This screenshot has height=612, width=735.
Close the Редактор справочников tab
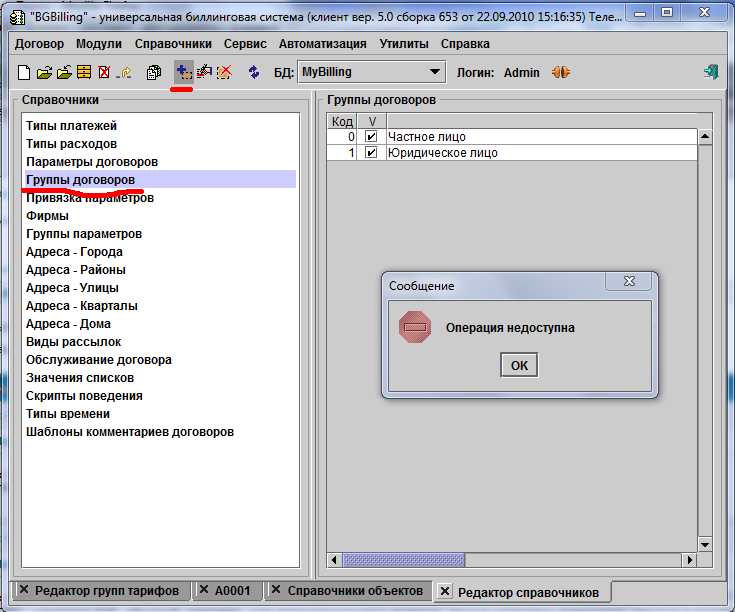[x=445, y=591]
